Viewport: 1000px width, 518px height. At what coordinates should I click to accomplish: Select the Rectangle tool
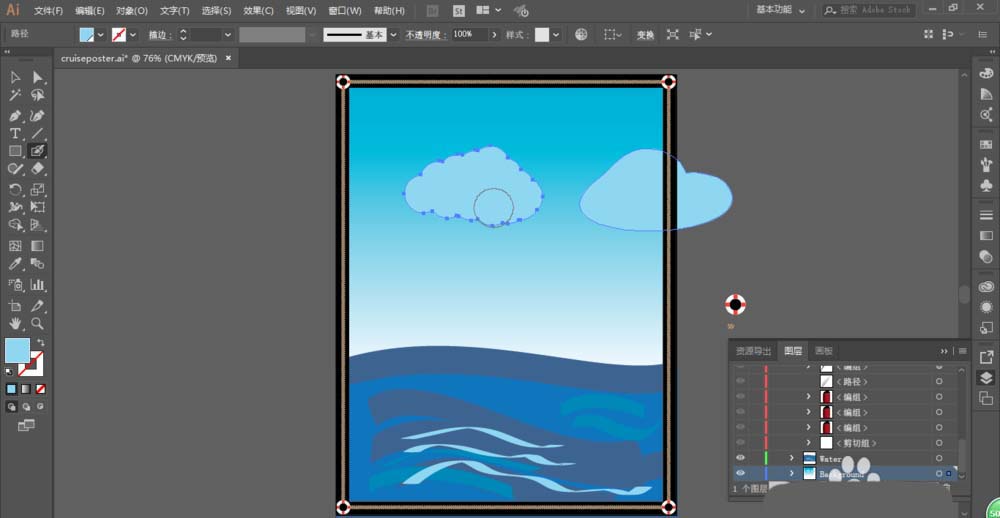click(x=15, y=151)
